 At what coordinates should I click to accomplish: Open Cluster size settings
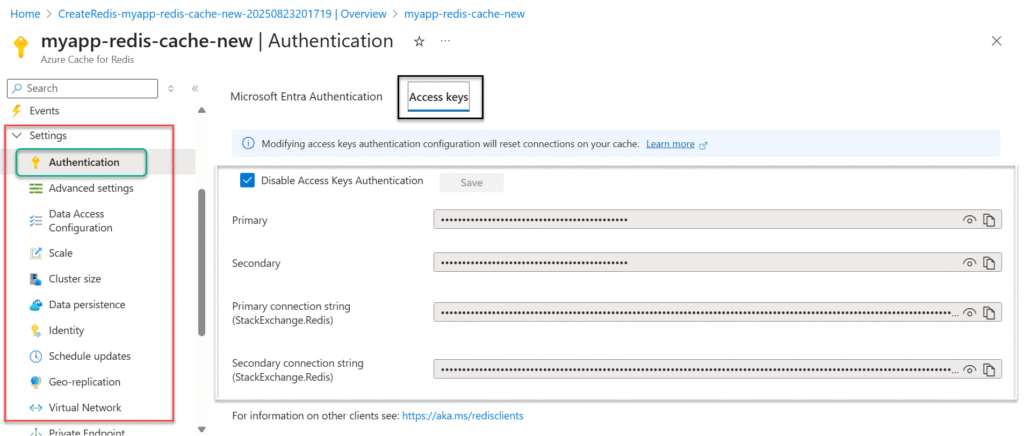click(74, 279)
